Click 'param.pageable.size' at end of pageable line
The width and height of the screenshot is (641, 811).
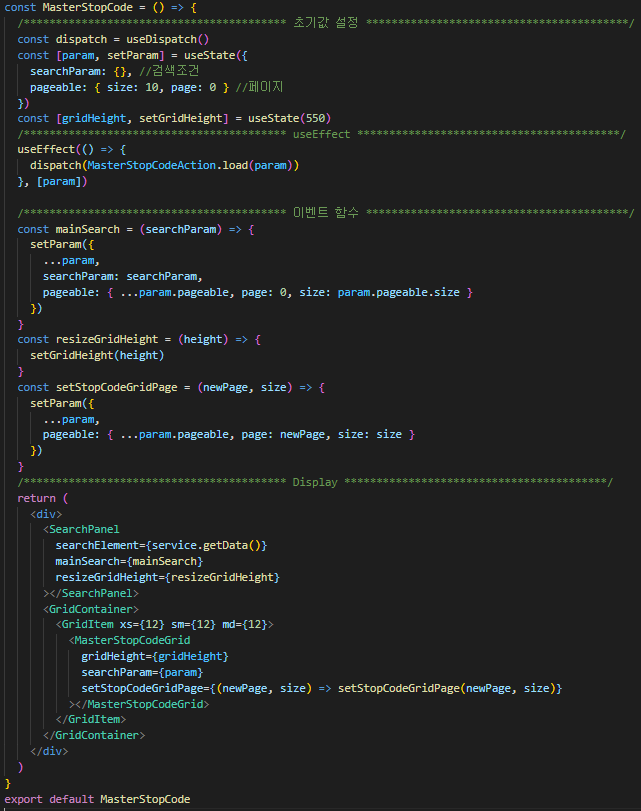coord(398,293)
